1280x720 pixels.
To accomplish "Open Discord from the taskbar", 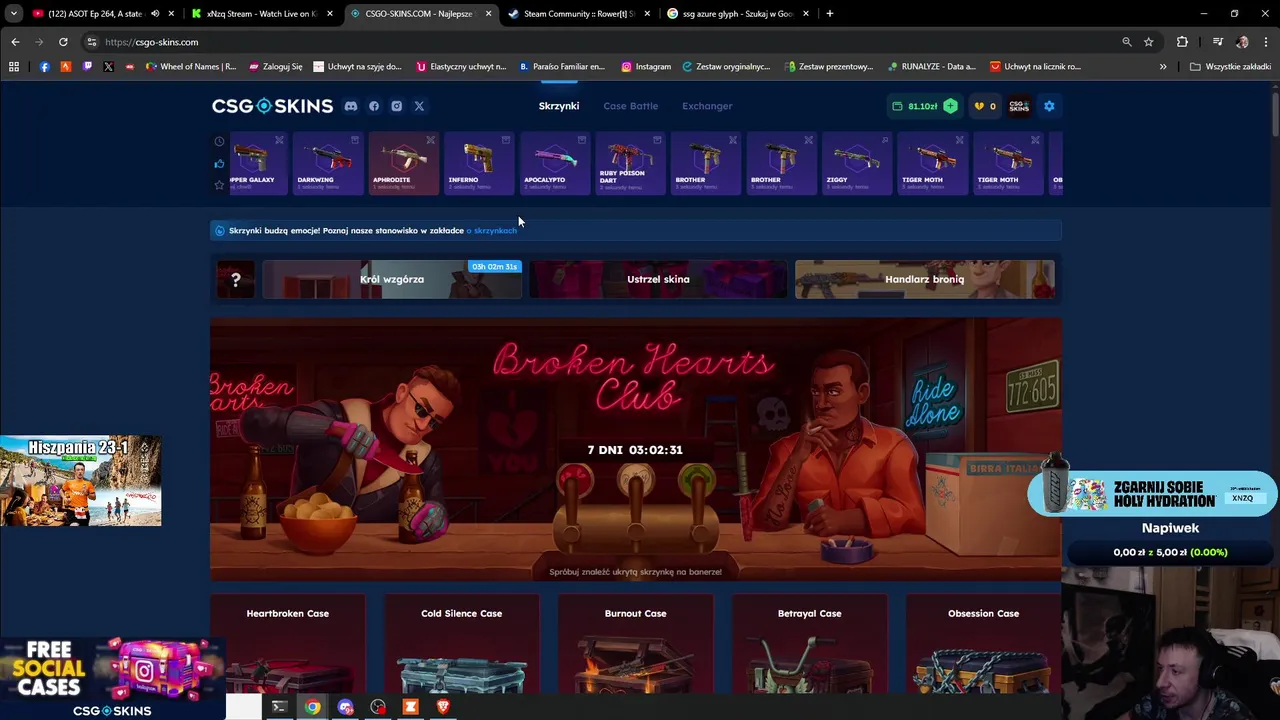I will tap(346, 707).
